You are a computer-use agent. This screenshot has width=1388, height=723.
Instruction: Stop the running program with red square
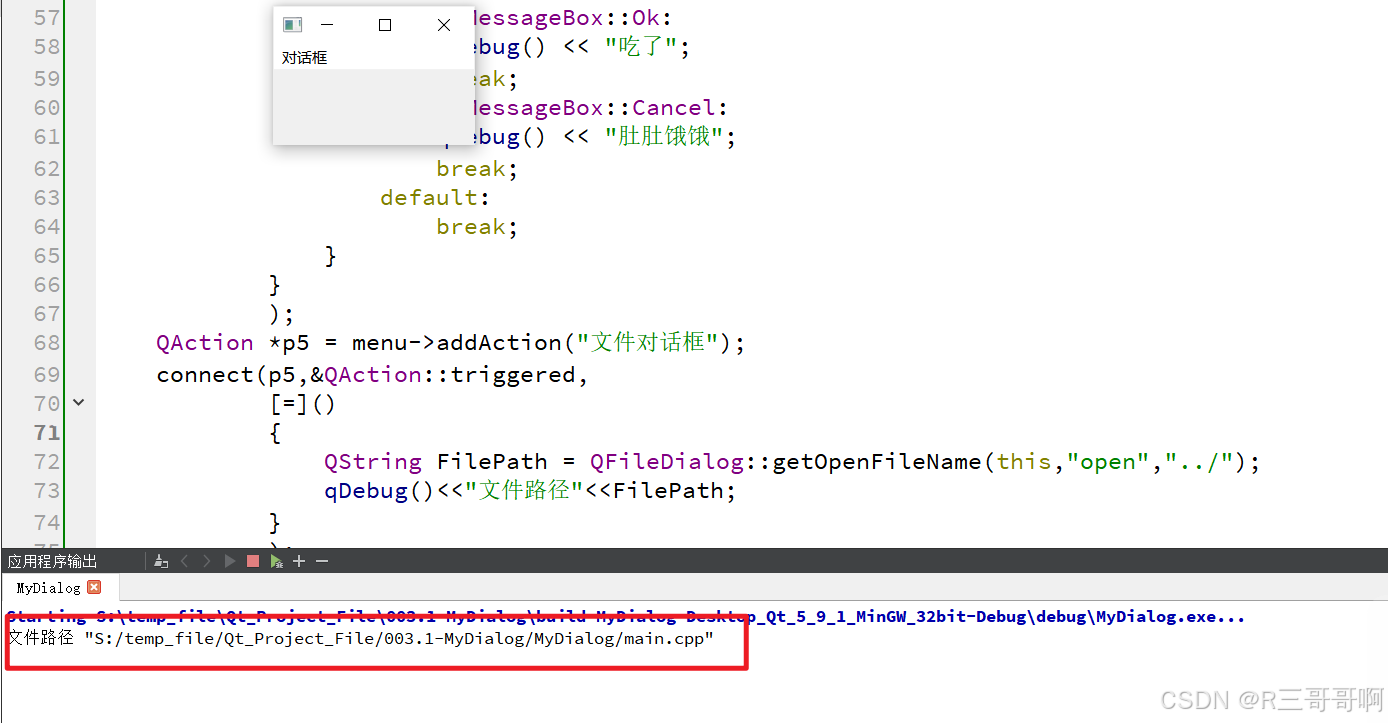(x=253, y=562)
